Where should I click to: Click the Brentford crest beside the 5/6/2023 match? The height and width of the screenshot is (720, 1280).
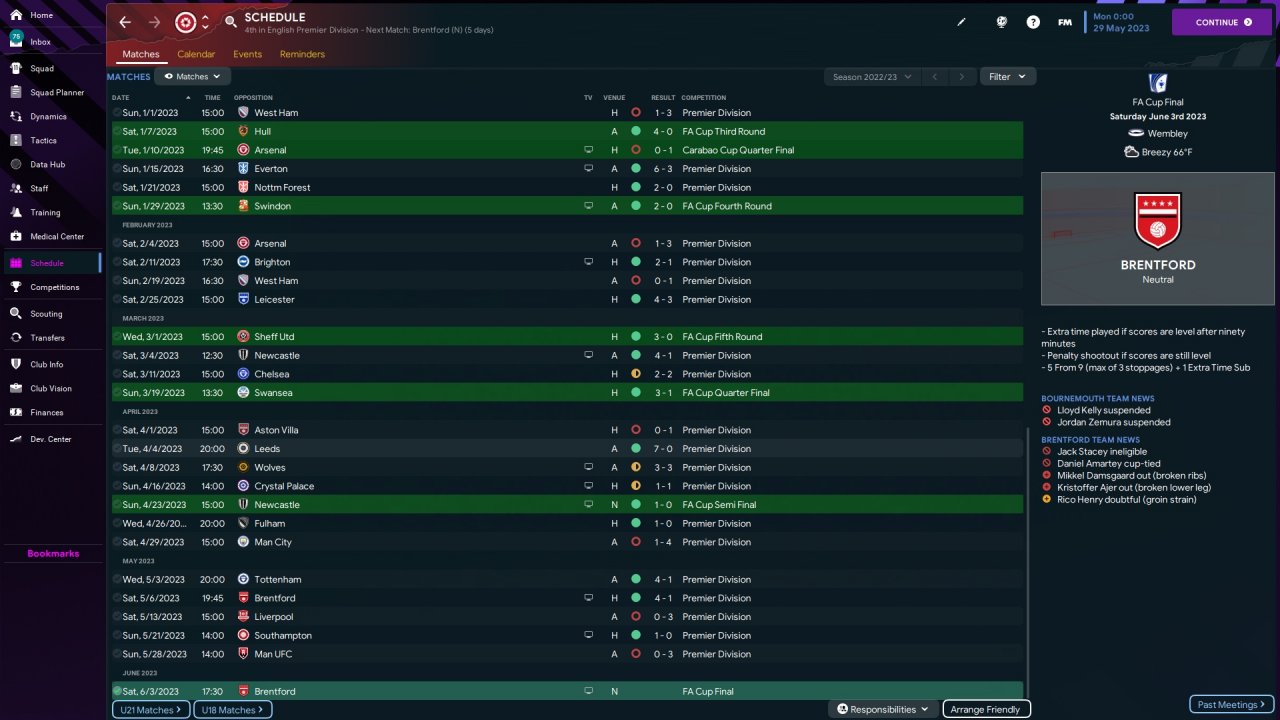pyautogui.click(x=243, y=598)
